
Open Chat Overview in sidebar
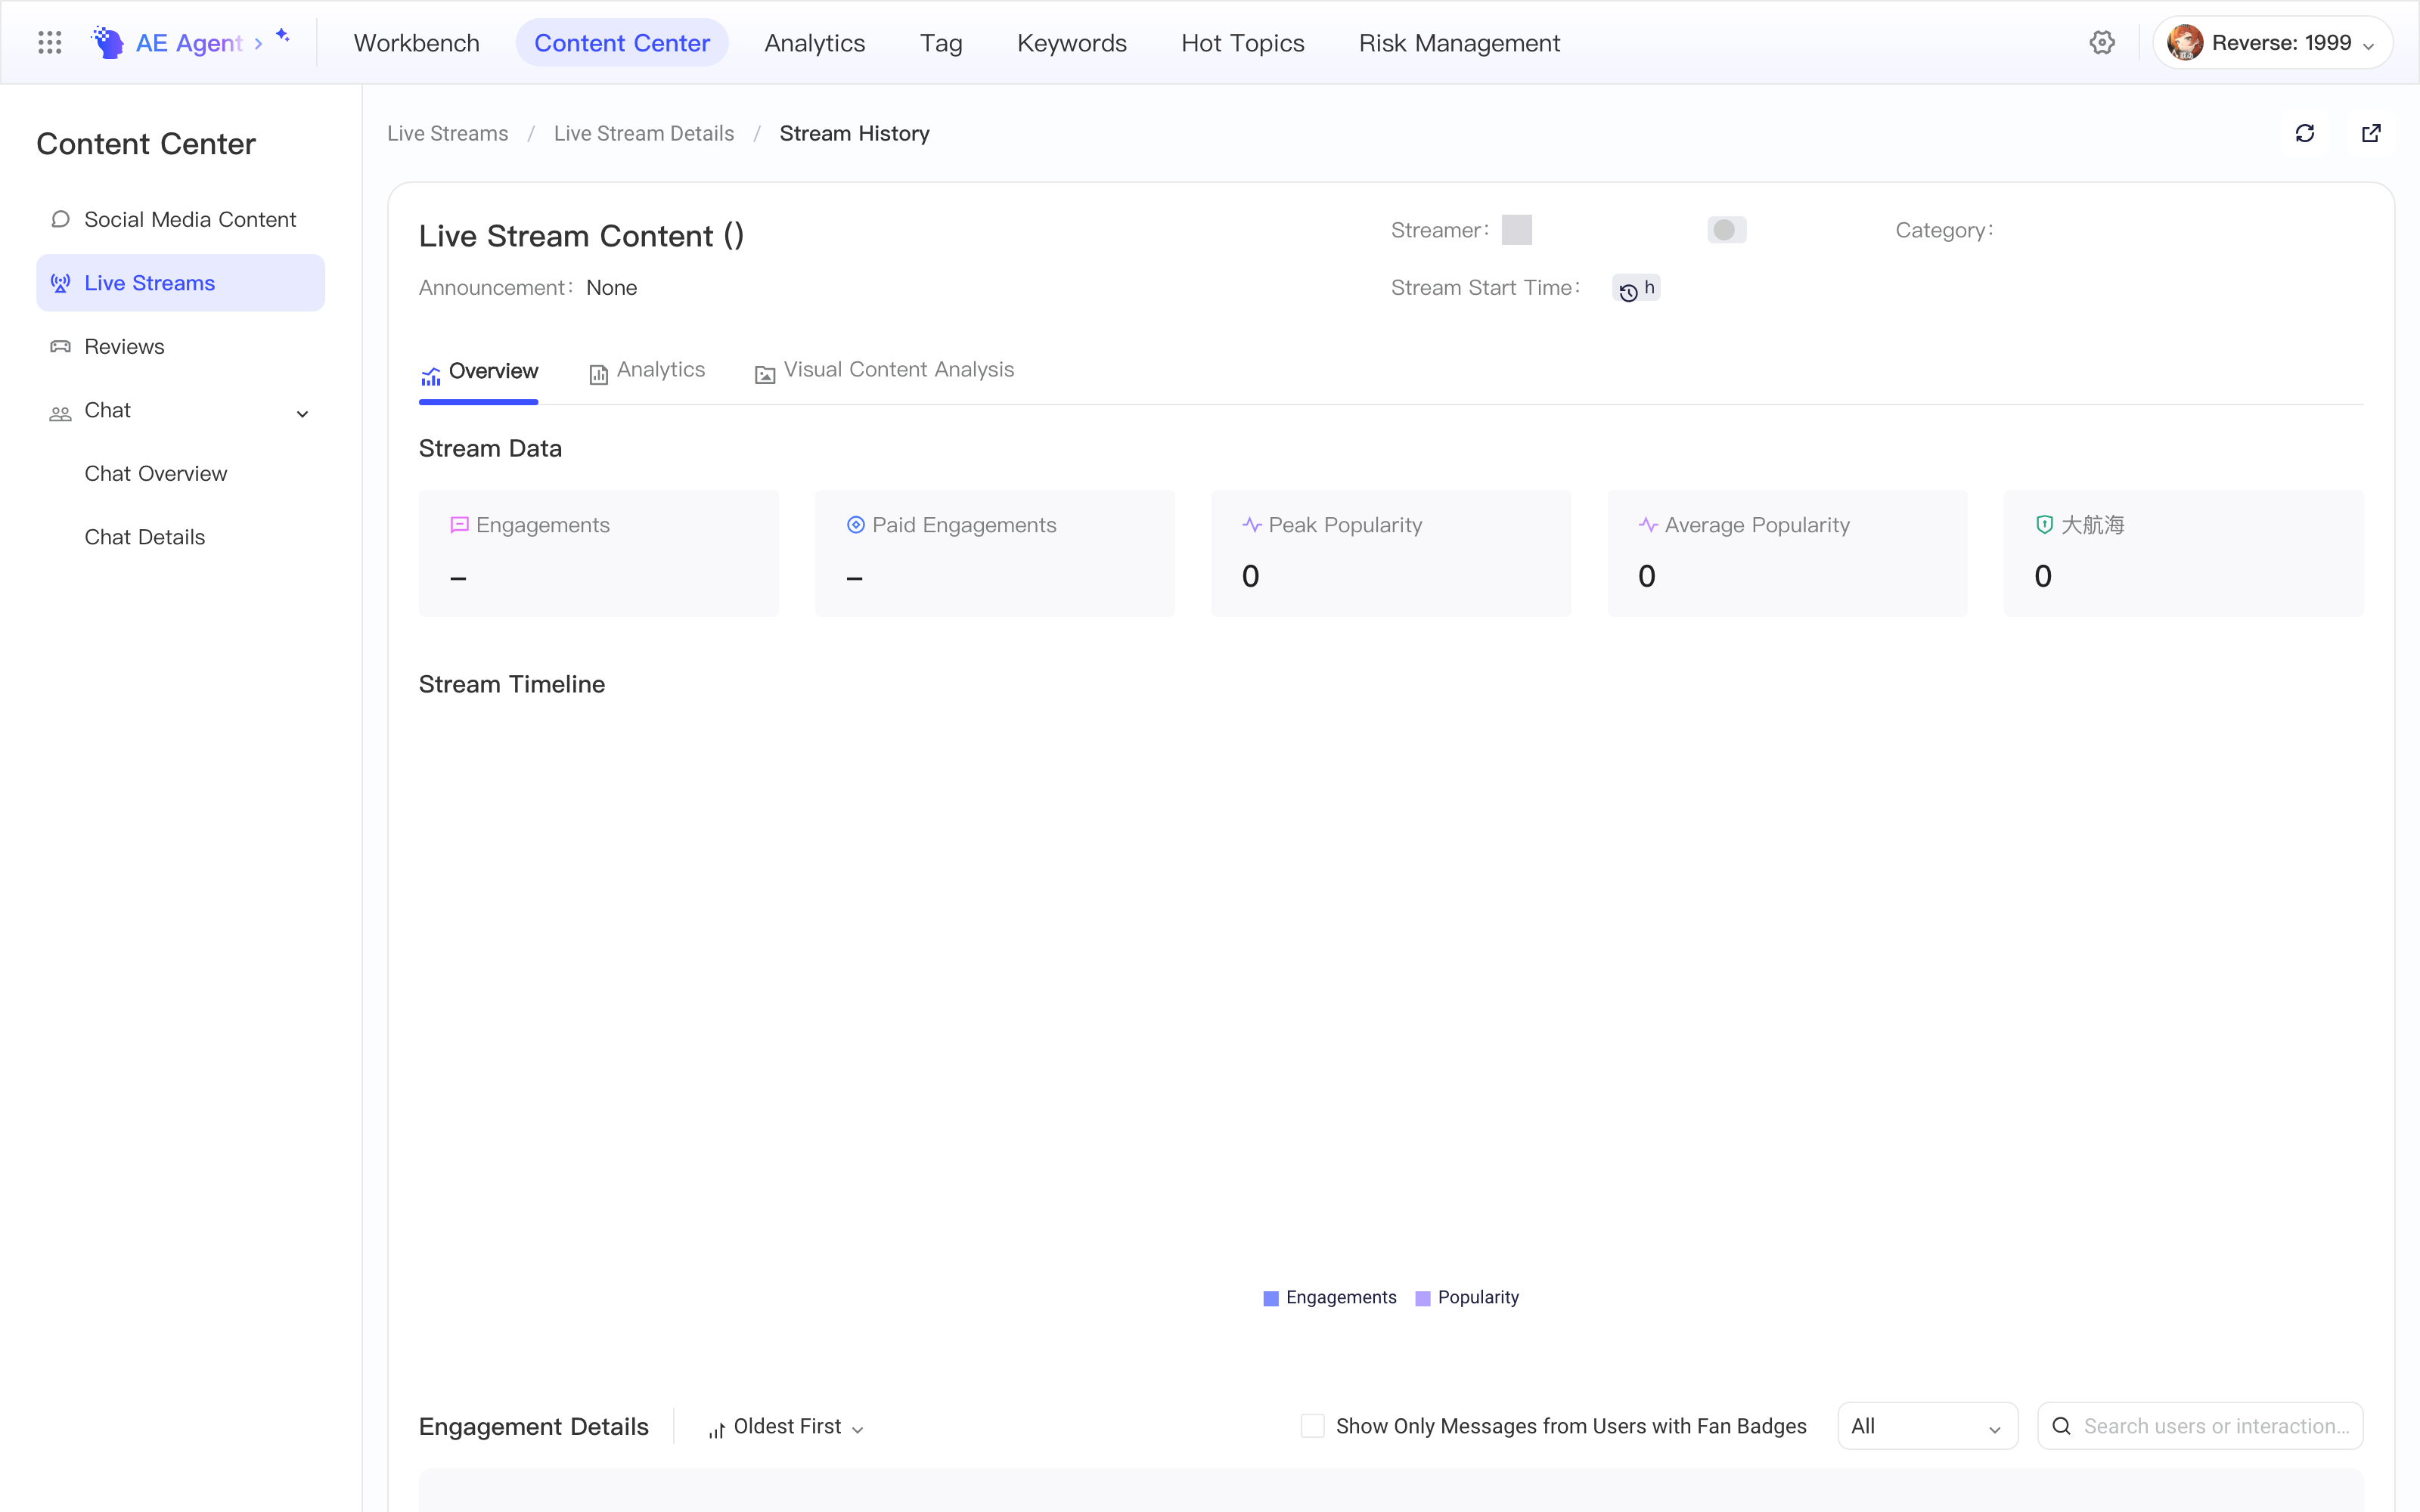point(156,474)
